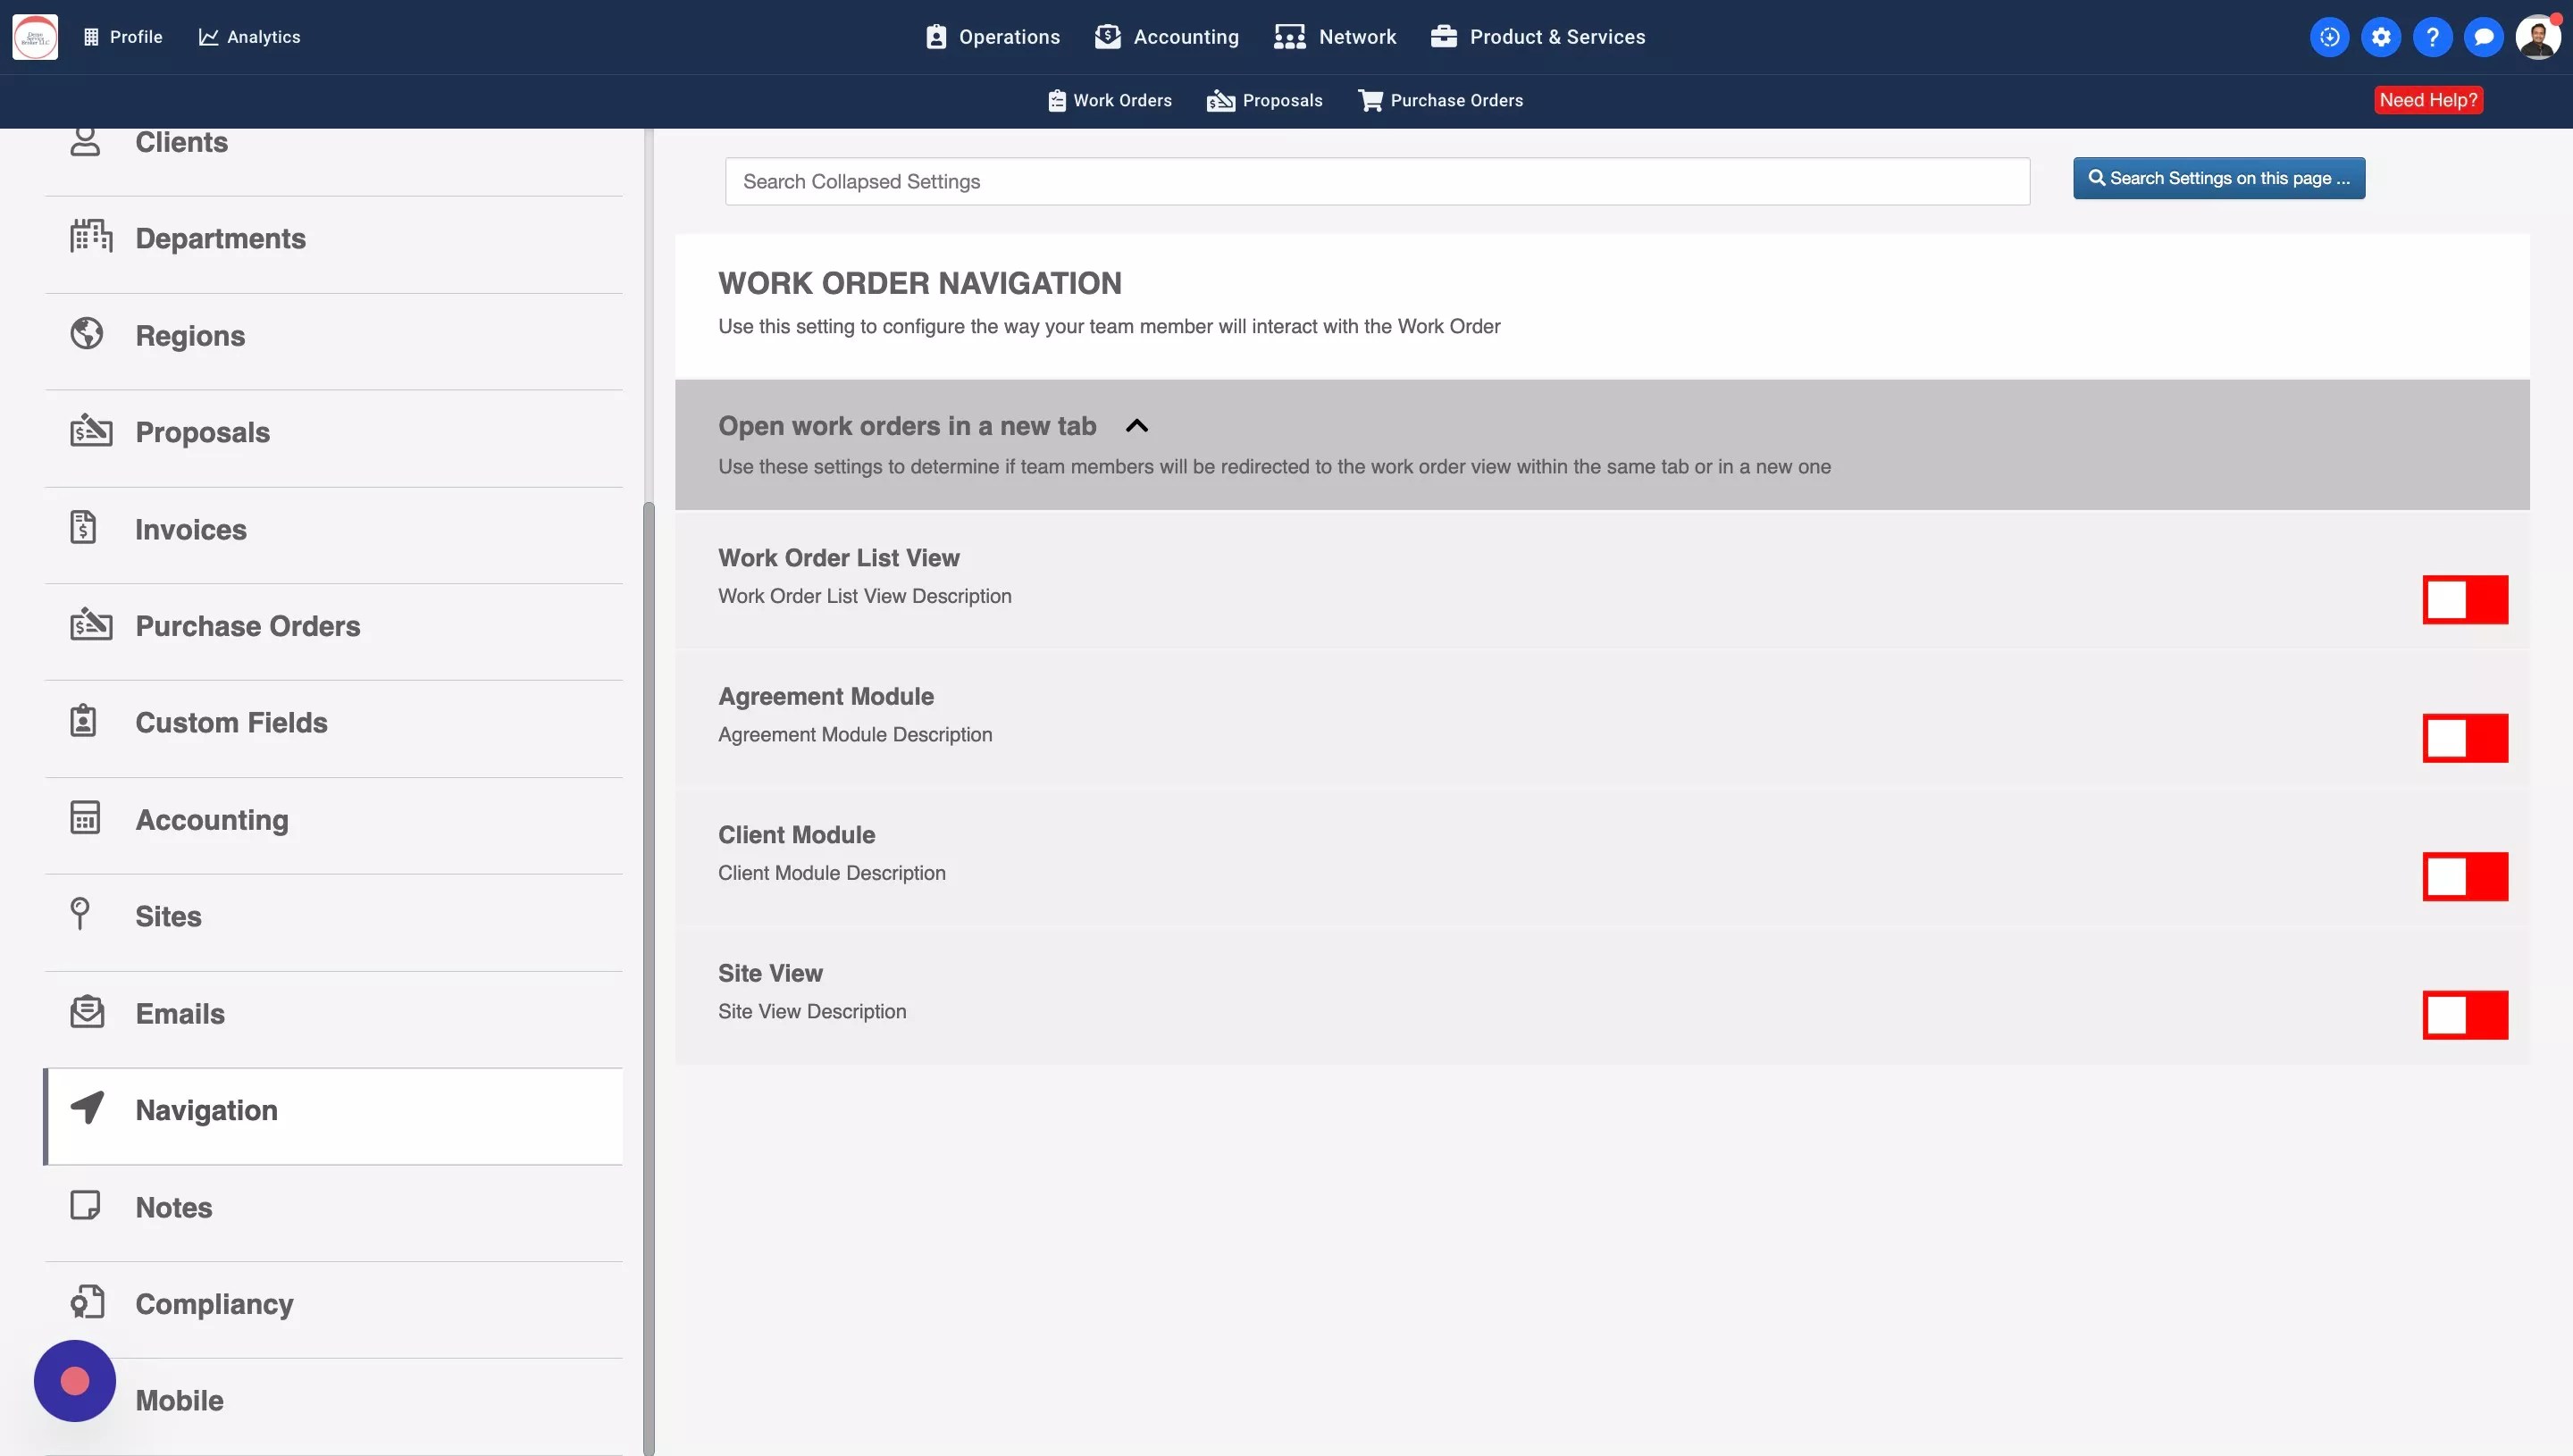
Task: Open the Operations briefcase icon
Action: [x=936, y=36]
